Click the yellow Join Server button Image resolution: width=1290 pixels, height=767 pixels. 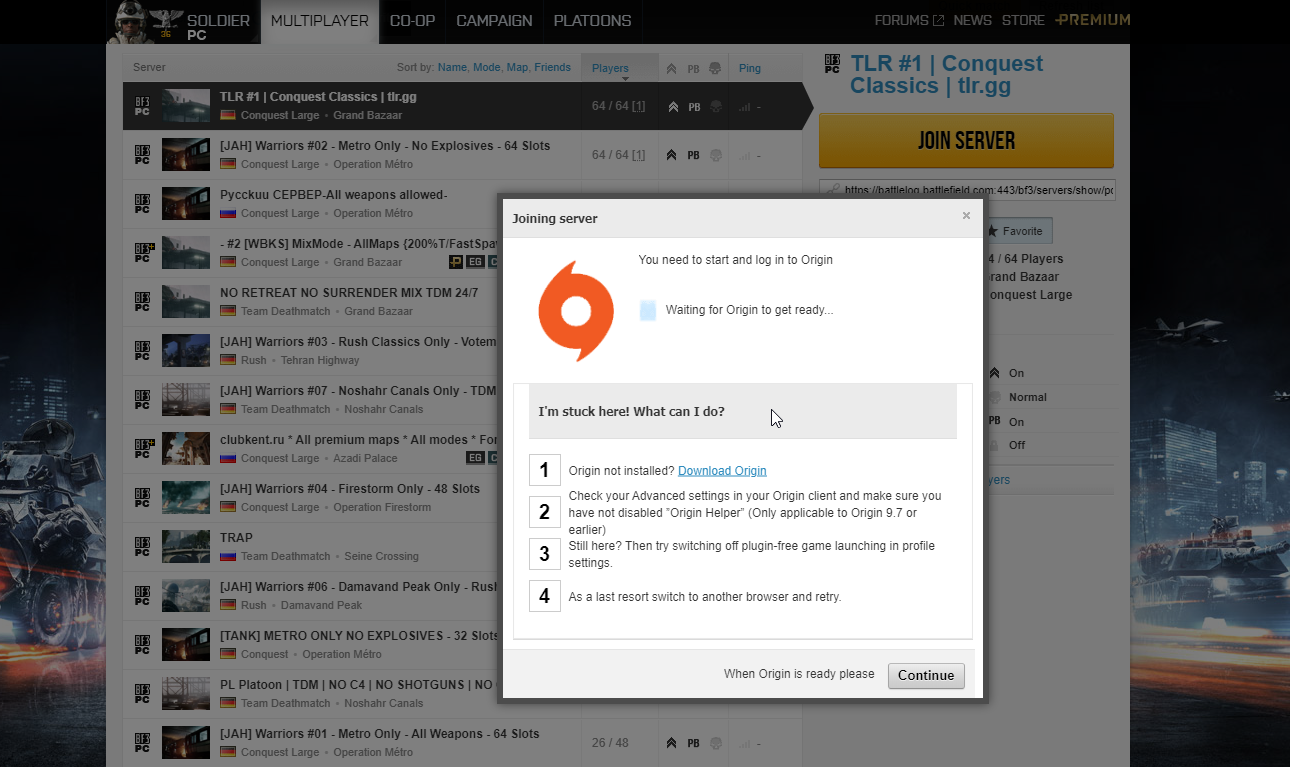tap(966, 141)
